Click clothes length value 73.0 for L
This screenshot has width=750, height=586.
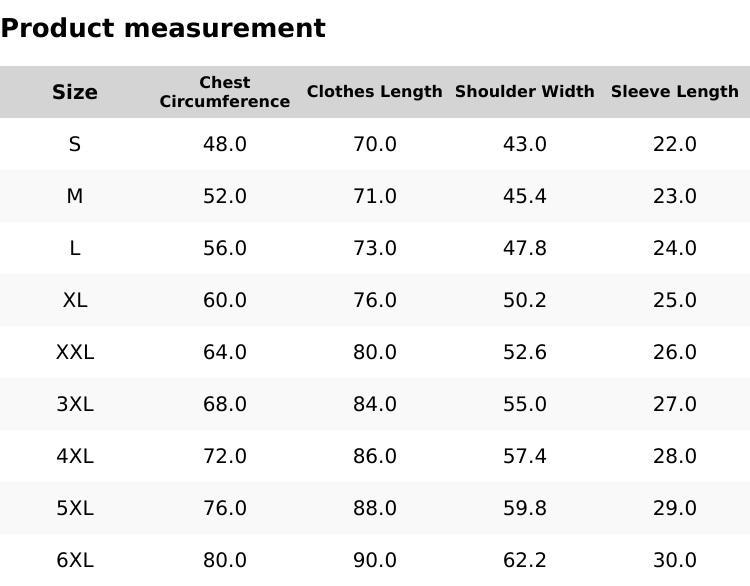[x=375, y=248]
